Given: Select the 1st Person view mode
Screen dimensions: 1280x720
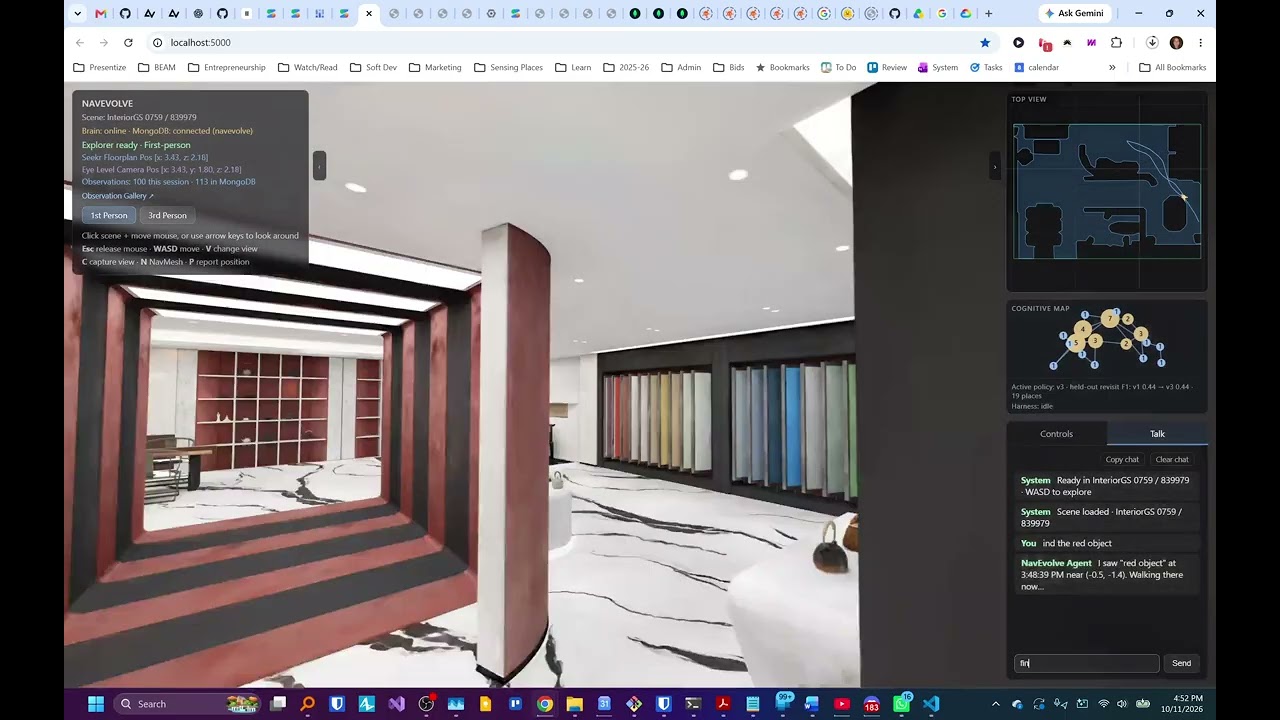Looking at the screenshot, I should [x=109, y=215].
